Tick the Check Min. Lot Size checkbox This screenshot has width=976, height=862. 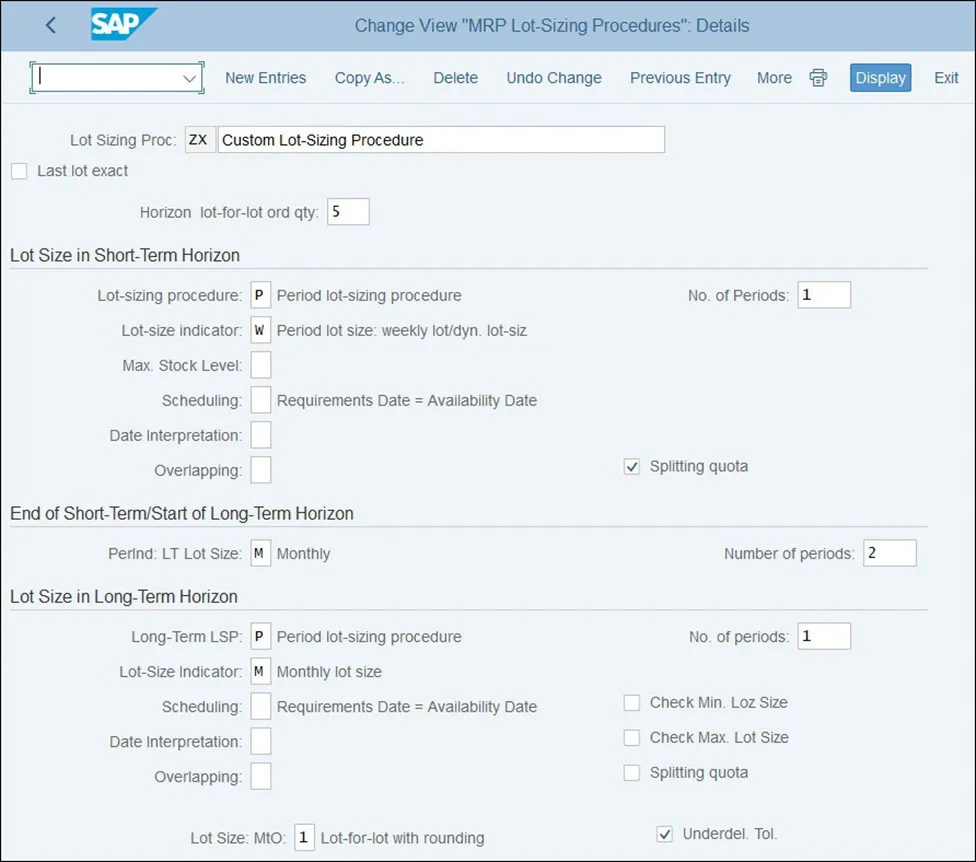click(632, 703)
